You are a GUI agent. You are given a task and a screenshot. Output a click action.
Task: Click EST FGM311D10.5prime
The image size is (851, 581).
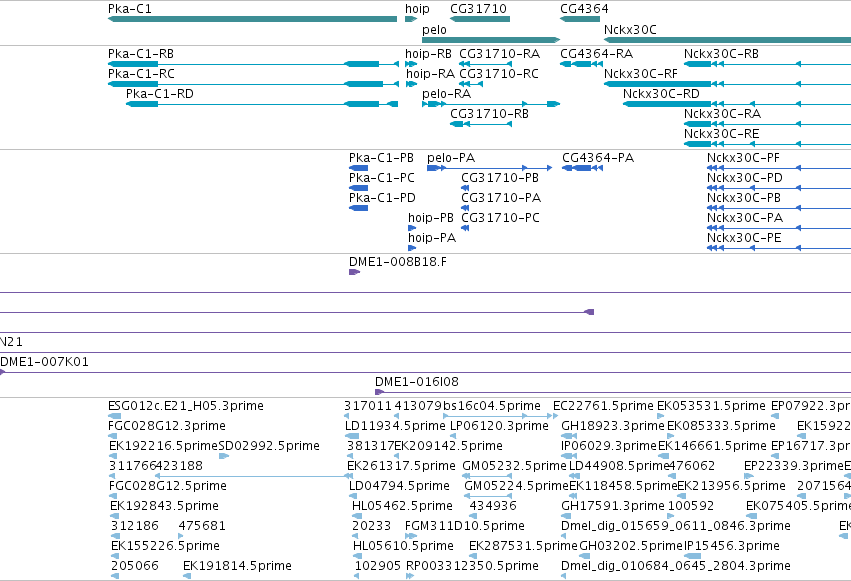click(465, 526)
